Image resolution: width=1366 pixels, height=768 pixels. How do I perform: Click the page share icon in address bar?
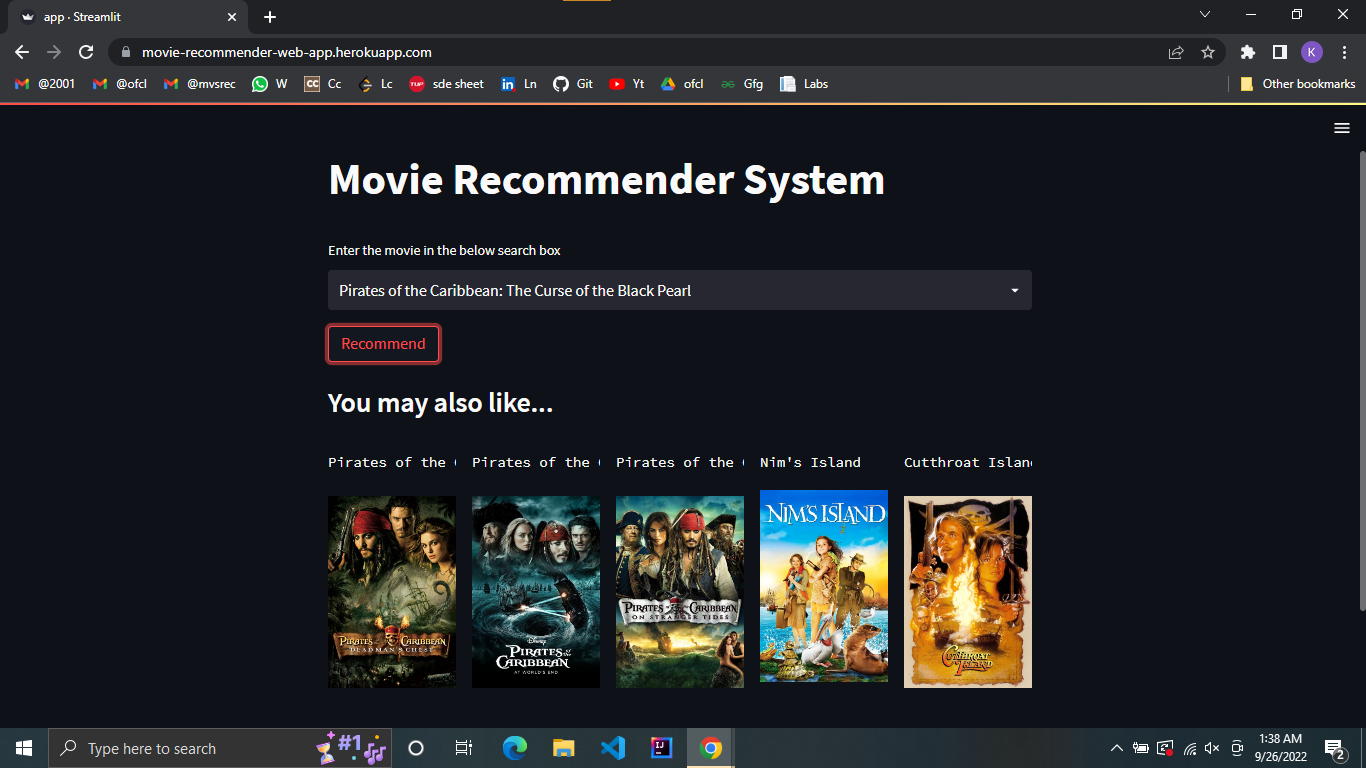[x=1175, y=52]
